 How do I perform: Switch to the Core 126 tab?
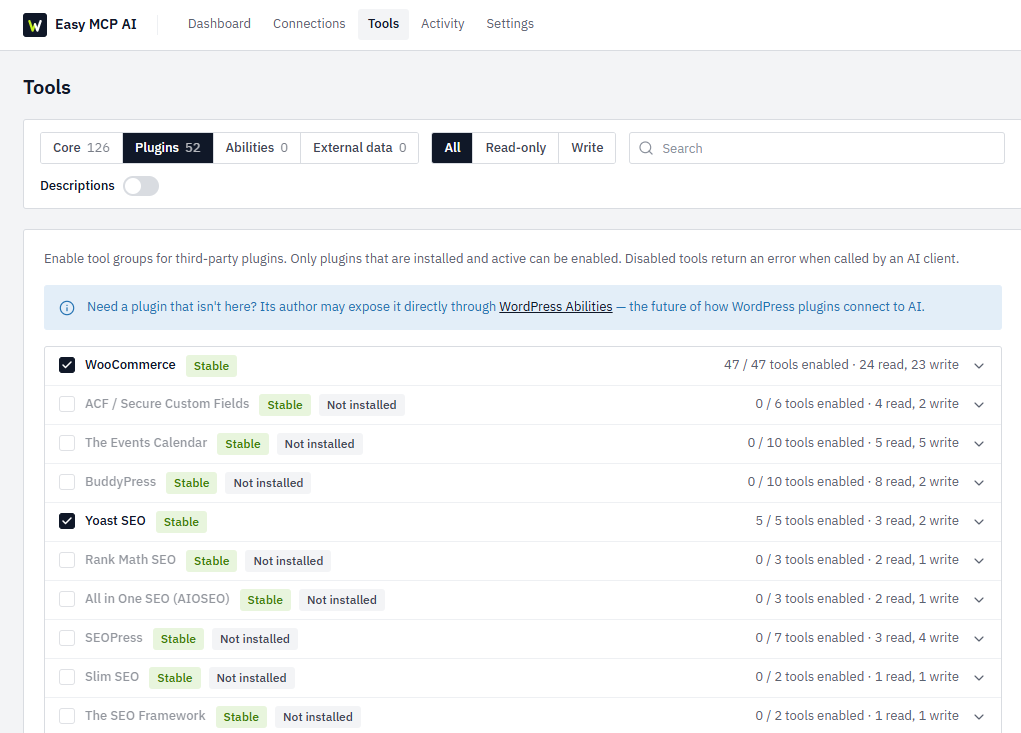pyautogui.click(x=81, y=148)
